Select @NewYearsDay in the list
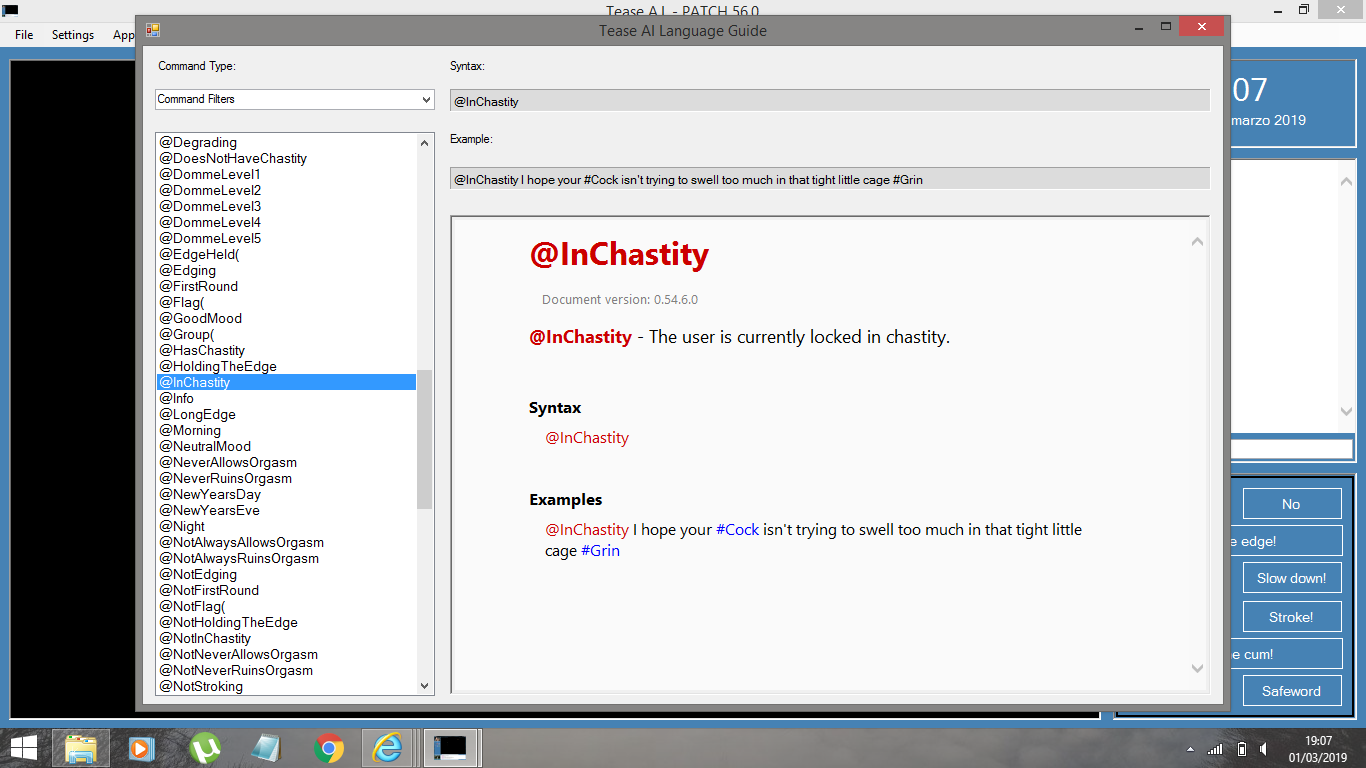The width and height of the screenshot is (1366, 768). coord(286,494)
